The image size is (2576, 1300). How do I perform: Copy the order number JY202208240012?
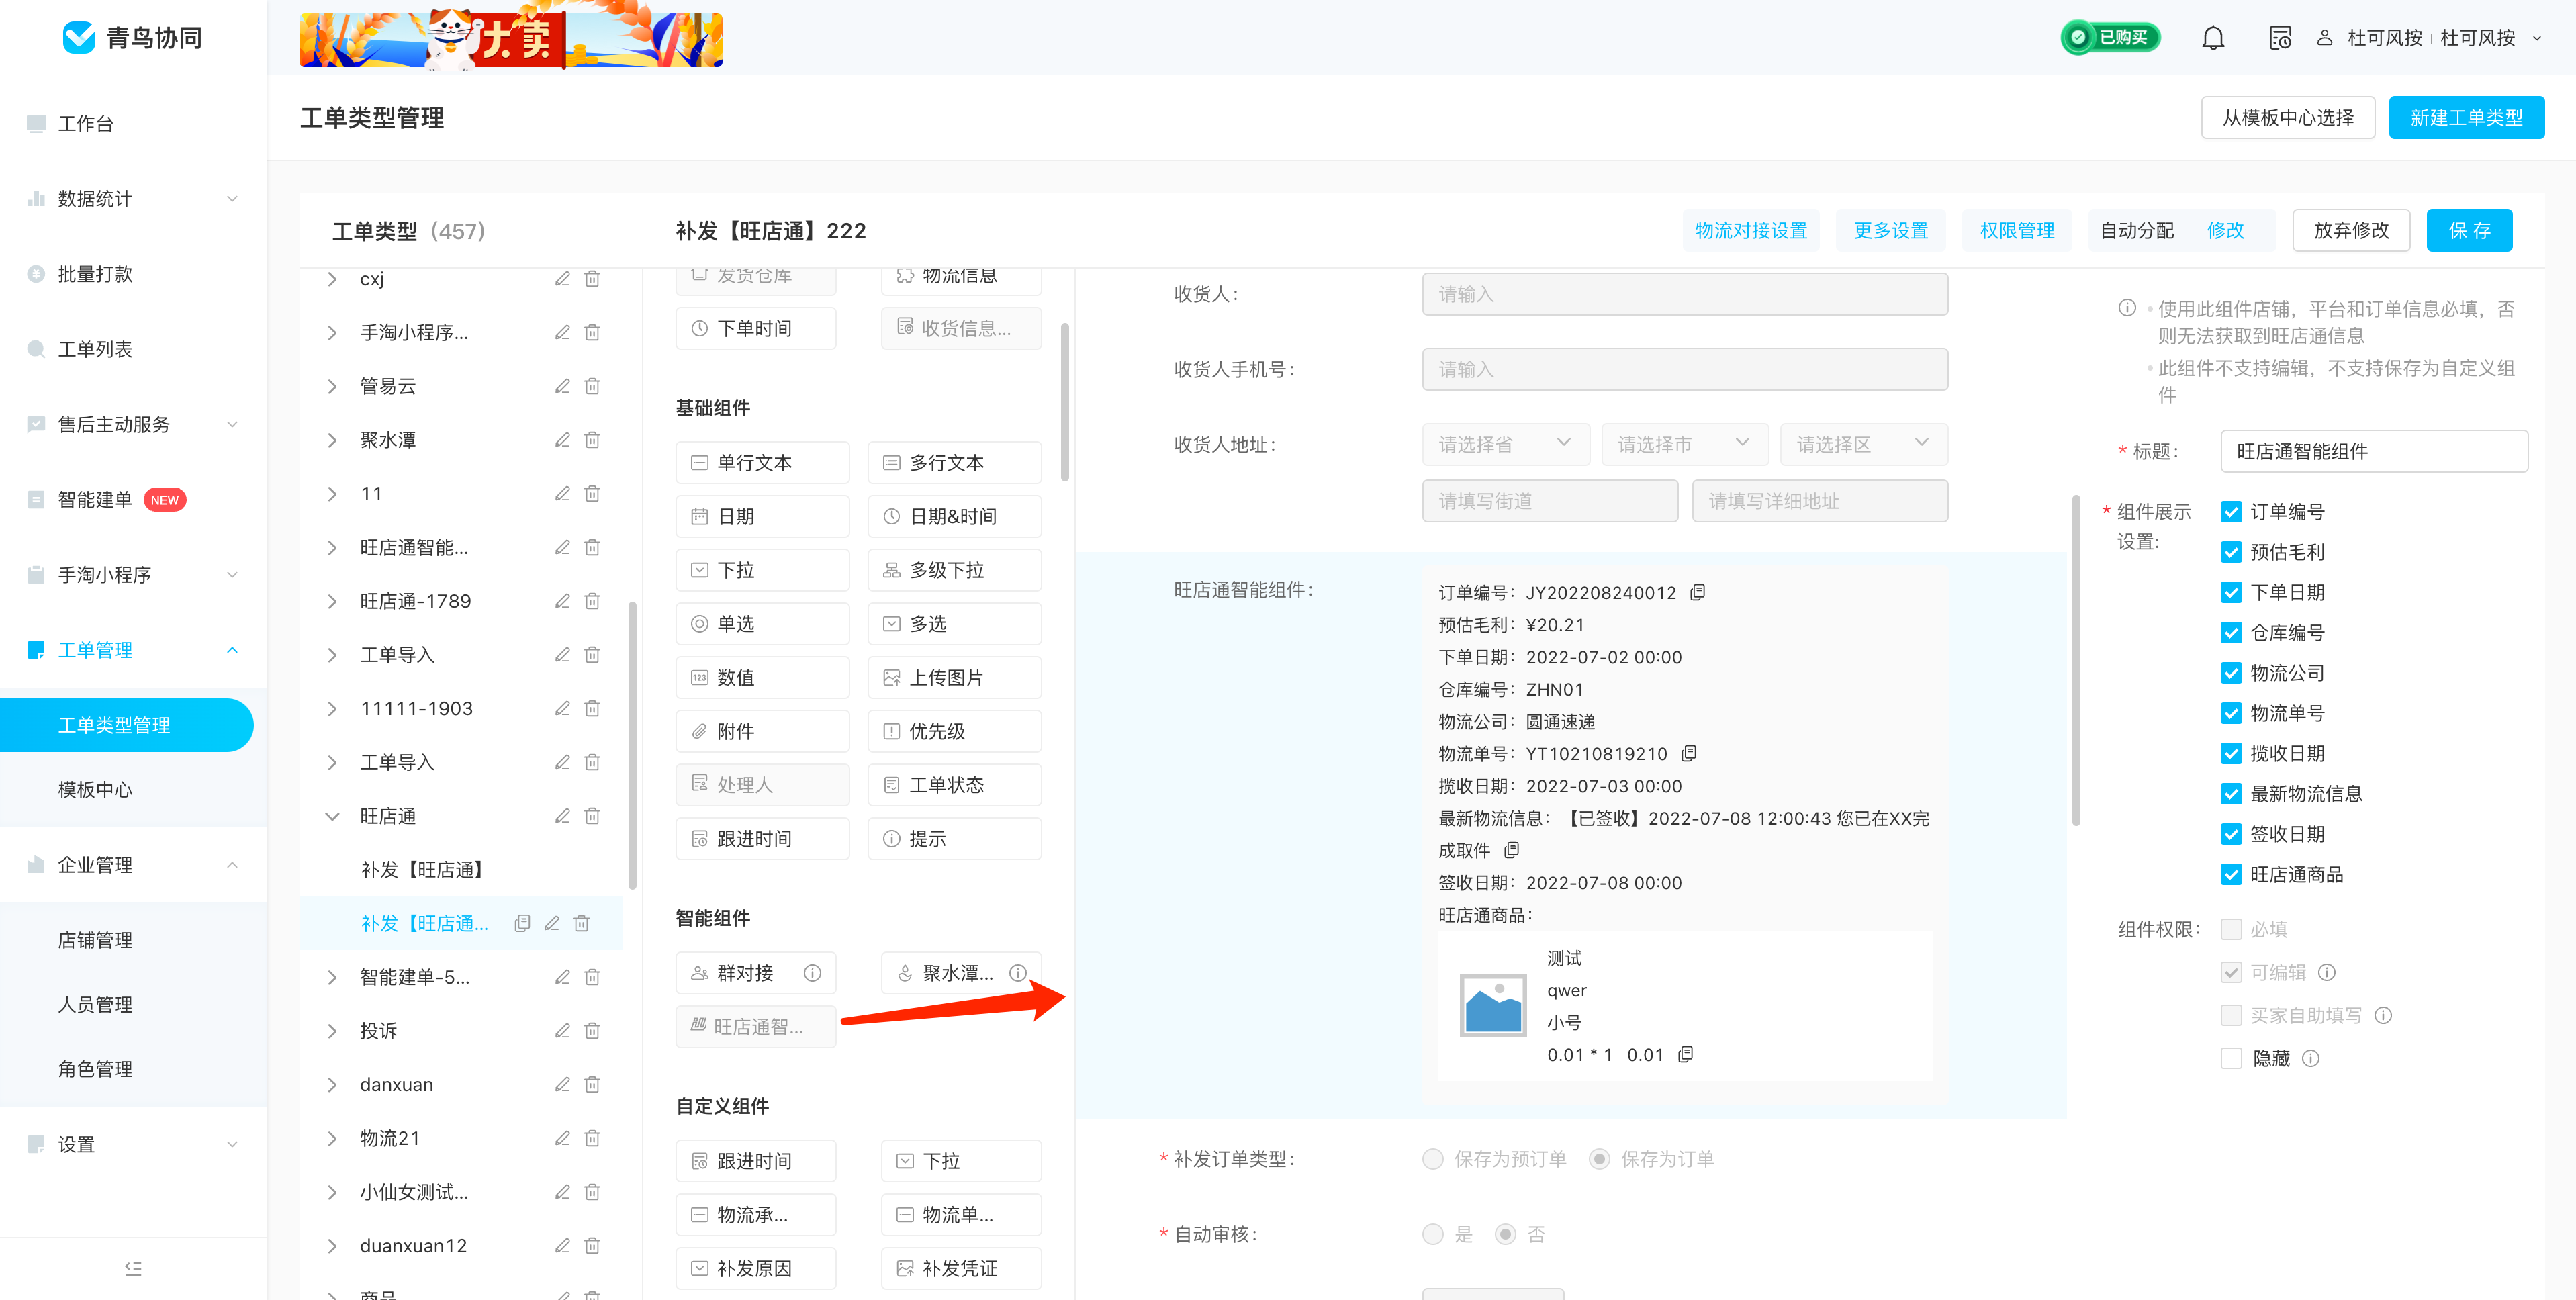[1697, 592]
